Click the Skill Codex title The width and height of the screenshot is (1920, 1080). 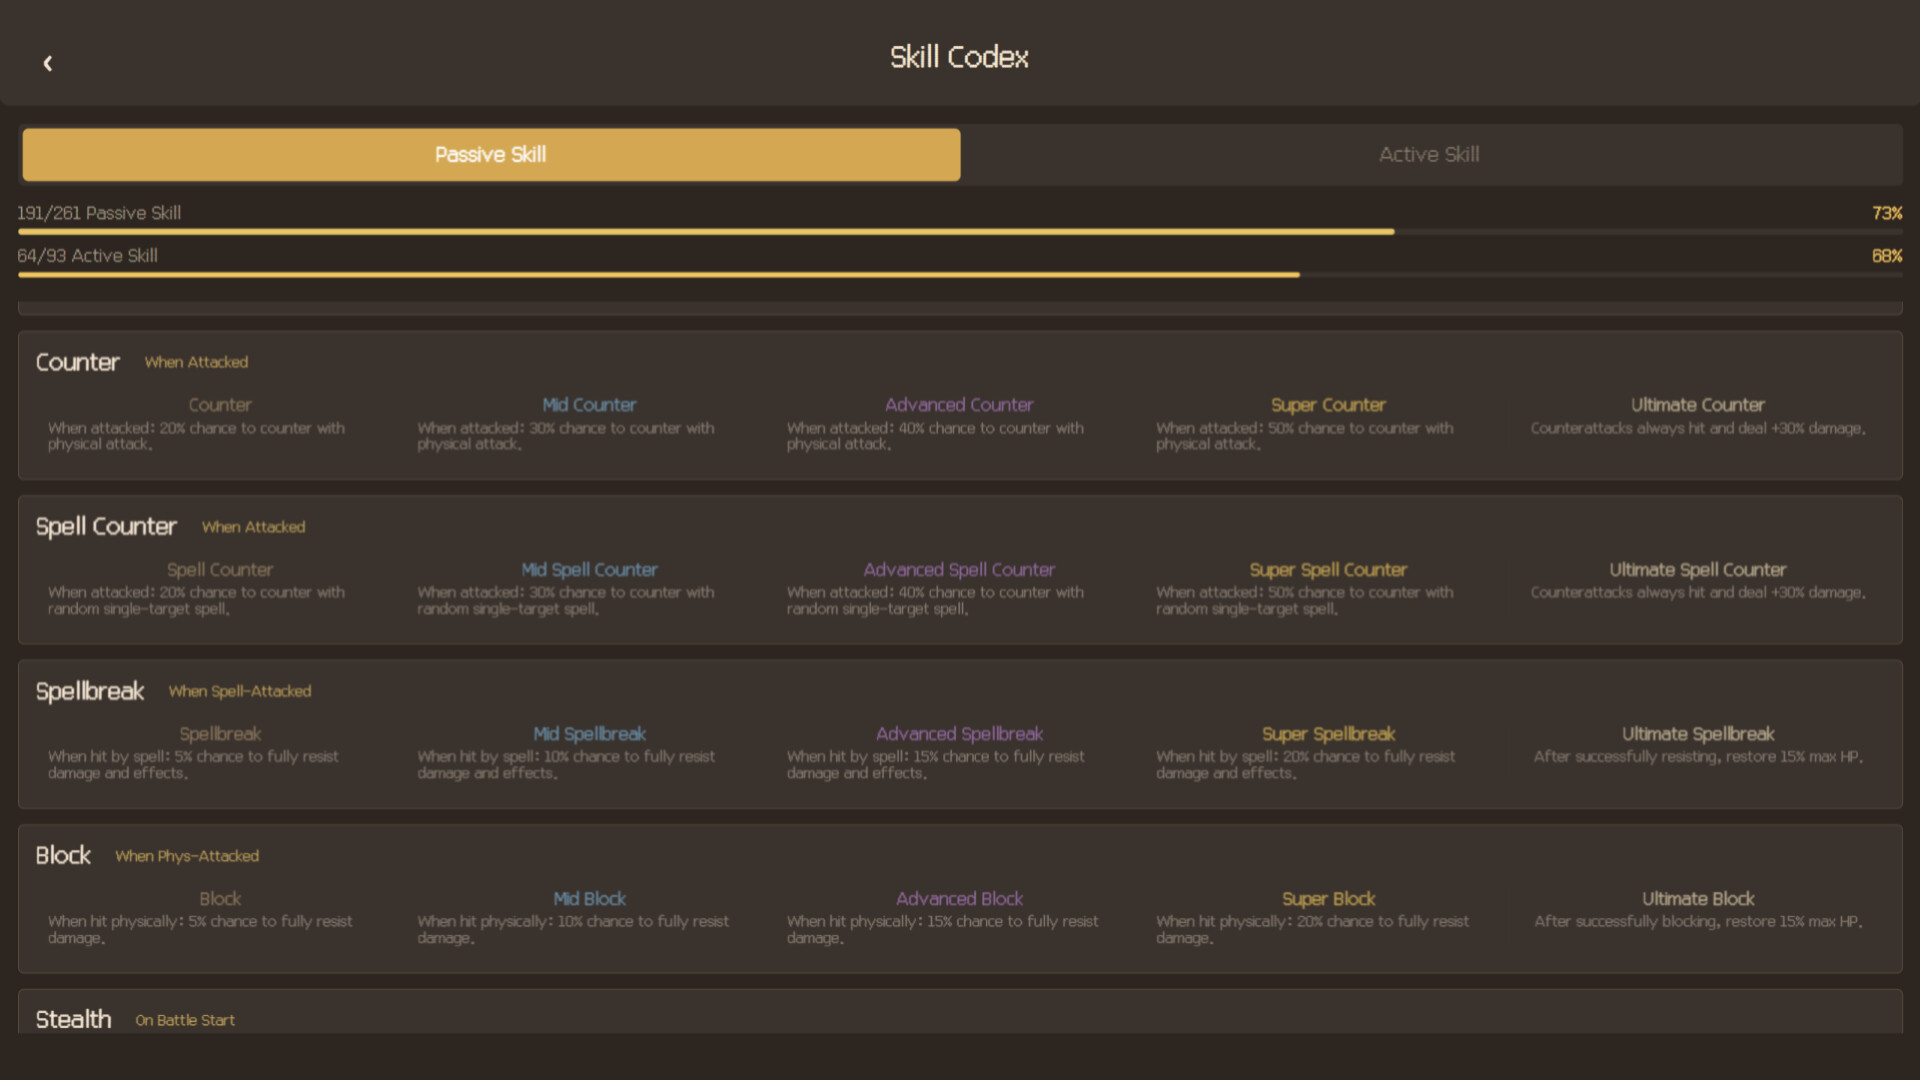click(959, 57)
